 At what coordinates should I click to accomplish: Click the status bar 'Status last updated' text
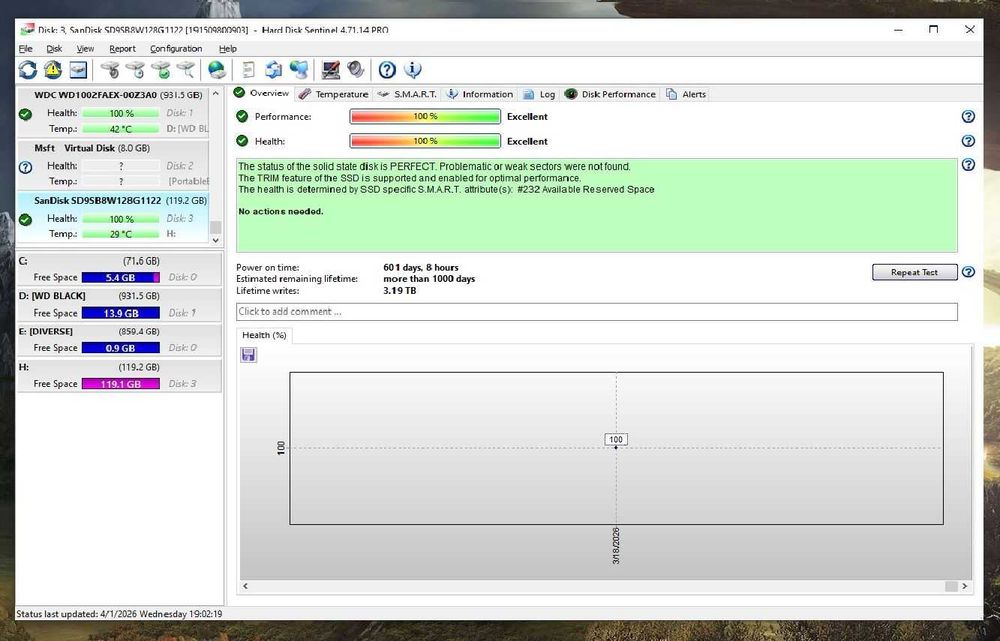click(x=119, y=614)
